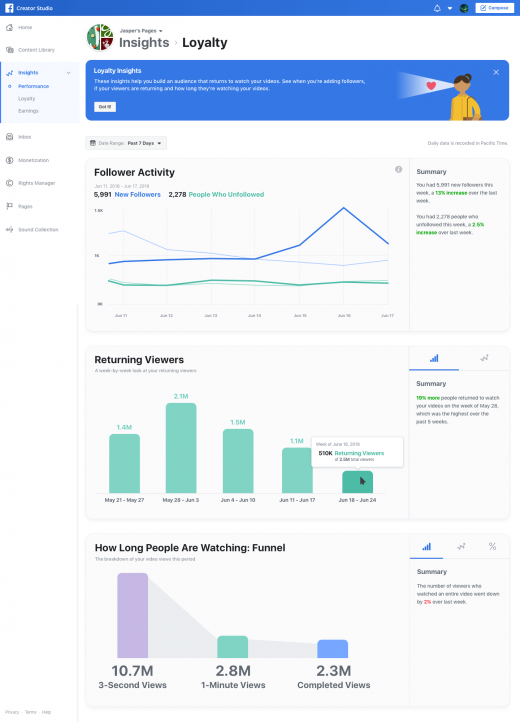This screenshot has width=520, height=722.
Task: Open the Inbox sidebar icon
Action: pyautogui.click(x=9, y=137)
